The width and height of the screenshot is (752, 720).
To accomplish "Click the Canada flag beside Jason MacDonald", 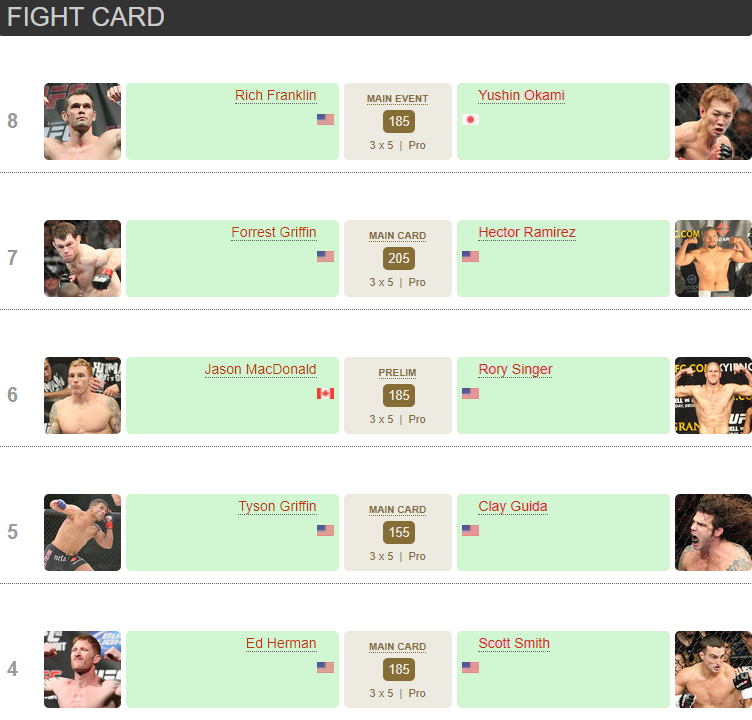I will pyautogui.click(x=325, y=393).
